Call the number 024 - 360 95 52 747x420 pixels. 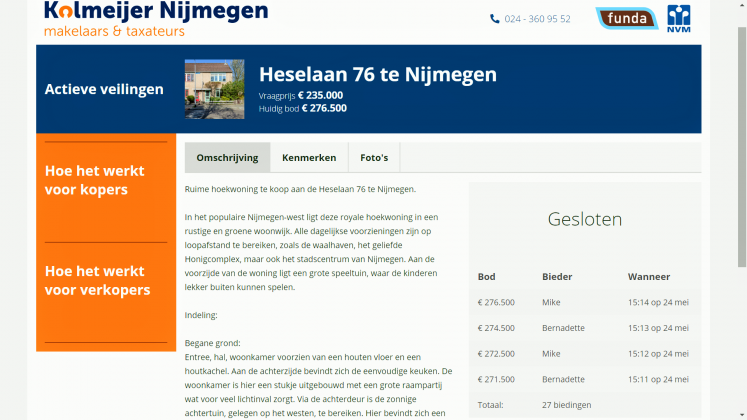pyautogui.click(x=537, y=19)
